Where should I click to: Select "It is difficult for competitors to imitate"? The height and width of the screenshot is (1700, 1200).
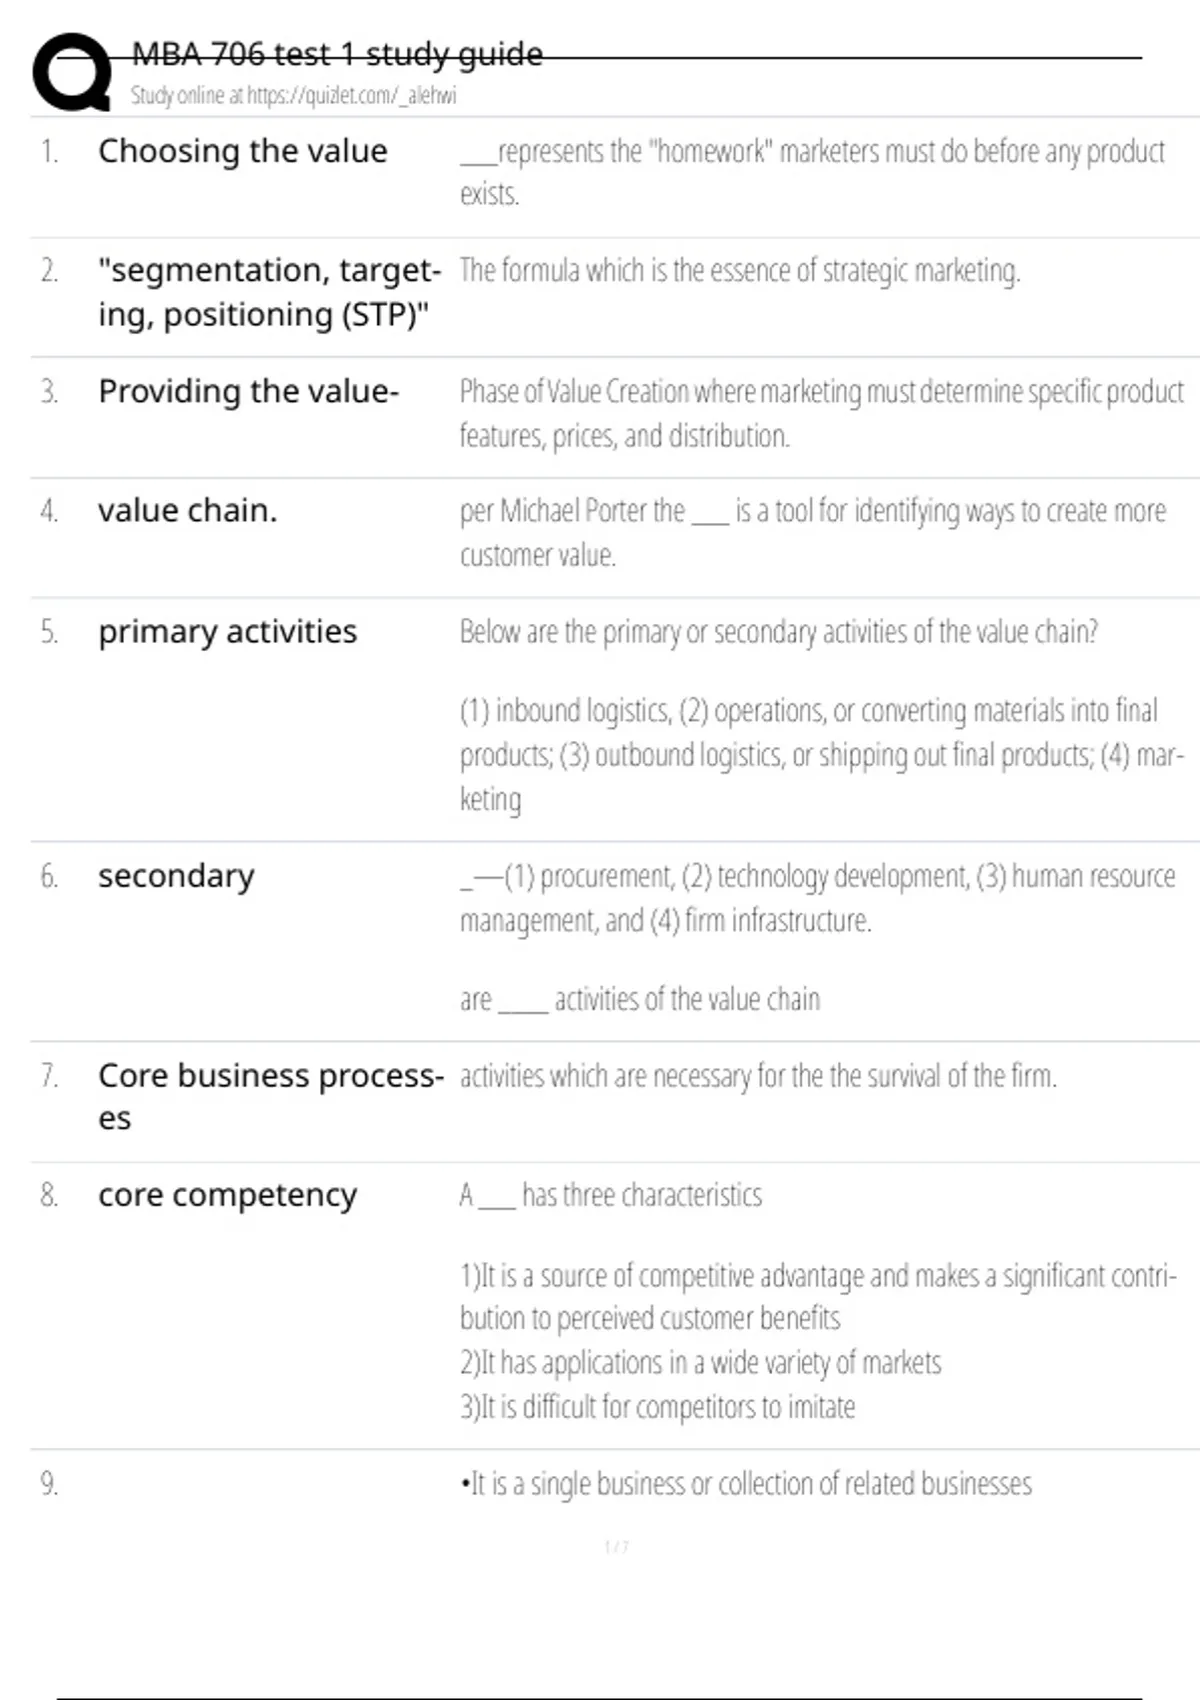point(657,1407)
